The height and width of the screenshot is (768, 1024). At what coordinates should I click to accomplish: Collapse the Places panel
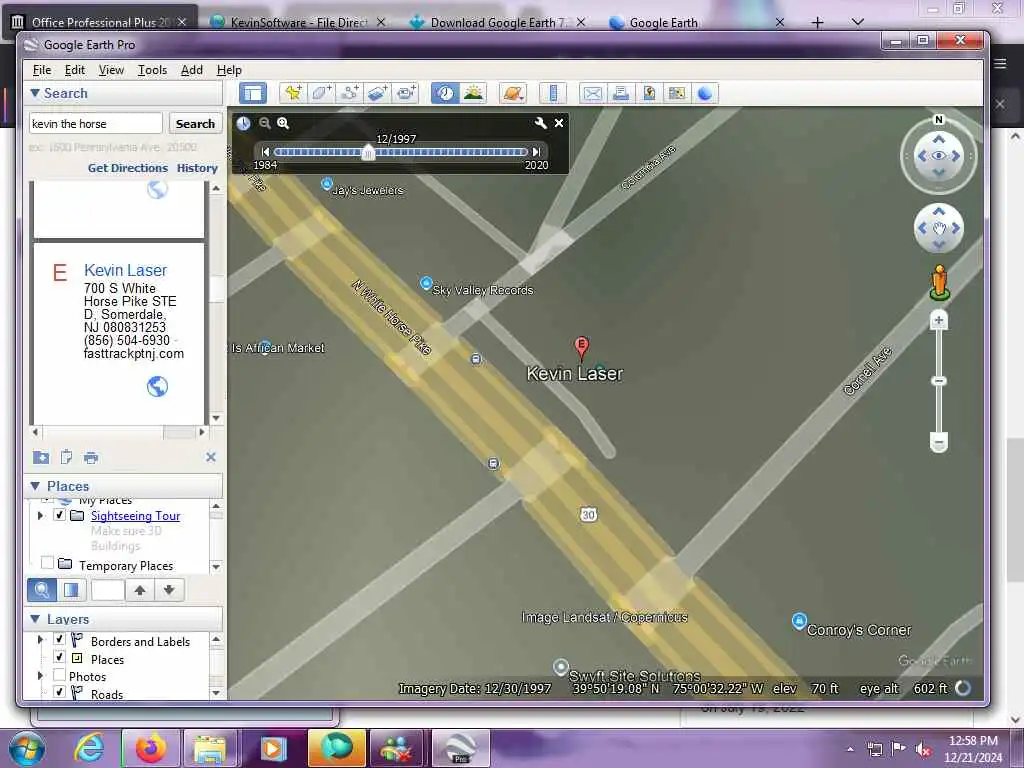tap(35, 487)
